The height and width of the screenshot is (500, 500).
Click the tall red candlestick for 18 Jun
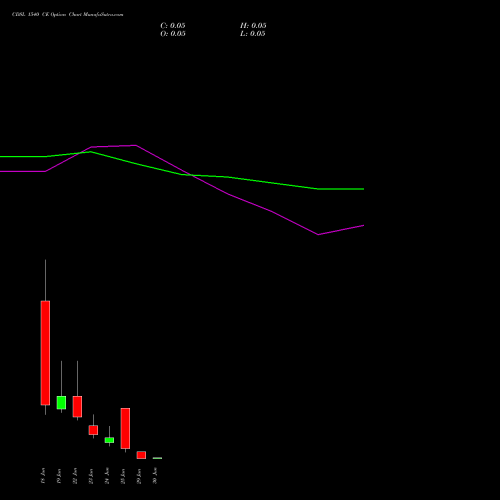tap(45, 353)
